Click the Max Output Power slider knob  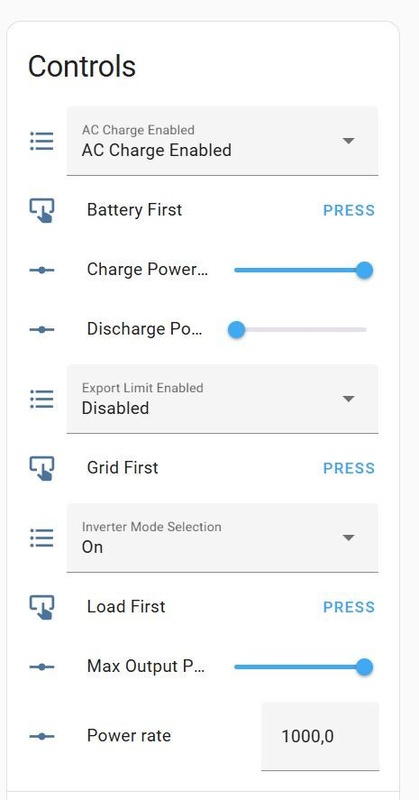coord(364,667)
